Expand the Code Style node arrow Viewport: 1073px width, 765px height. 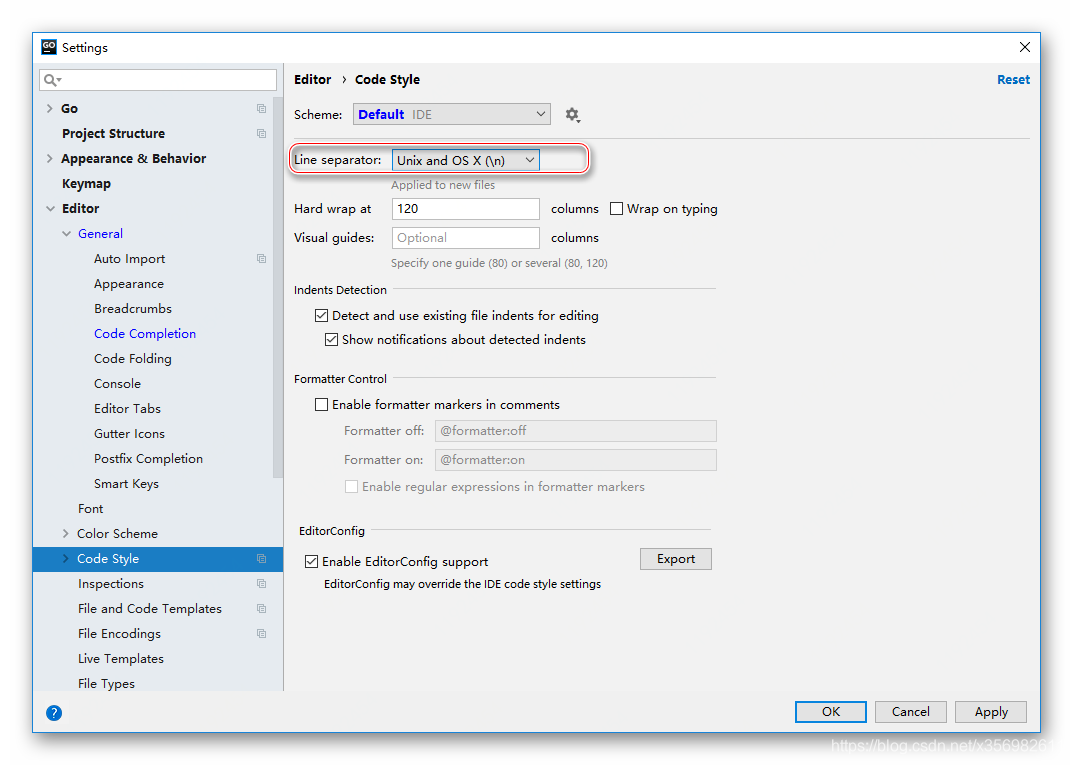66,558
